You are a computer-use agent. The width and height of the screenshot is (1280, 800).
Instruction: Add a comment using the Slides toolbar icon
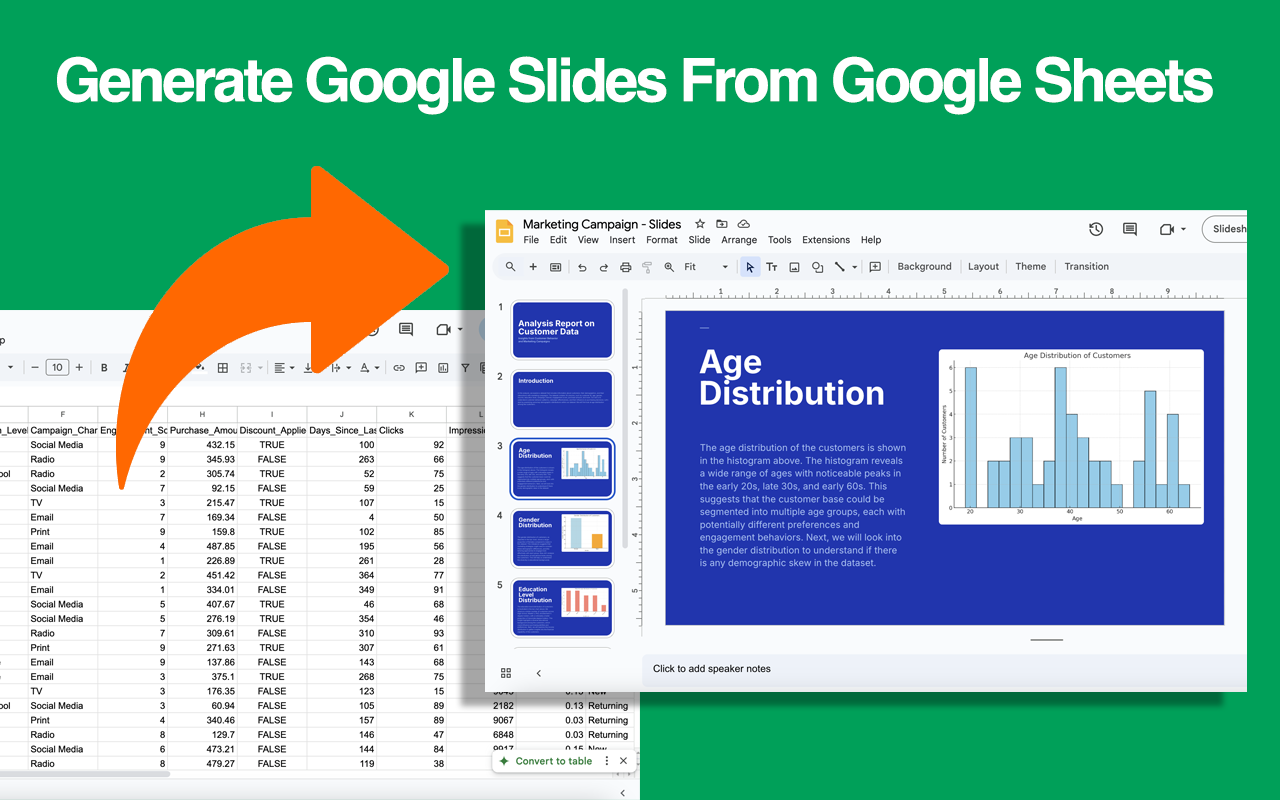tap(875, 267)
